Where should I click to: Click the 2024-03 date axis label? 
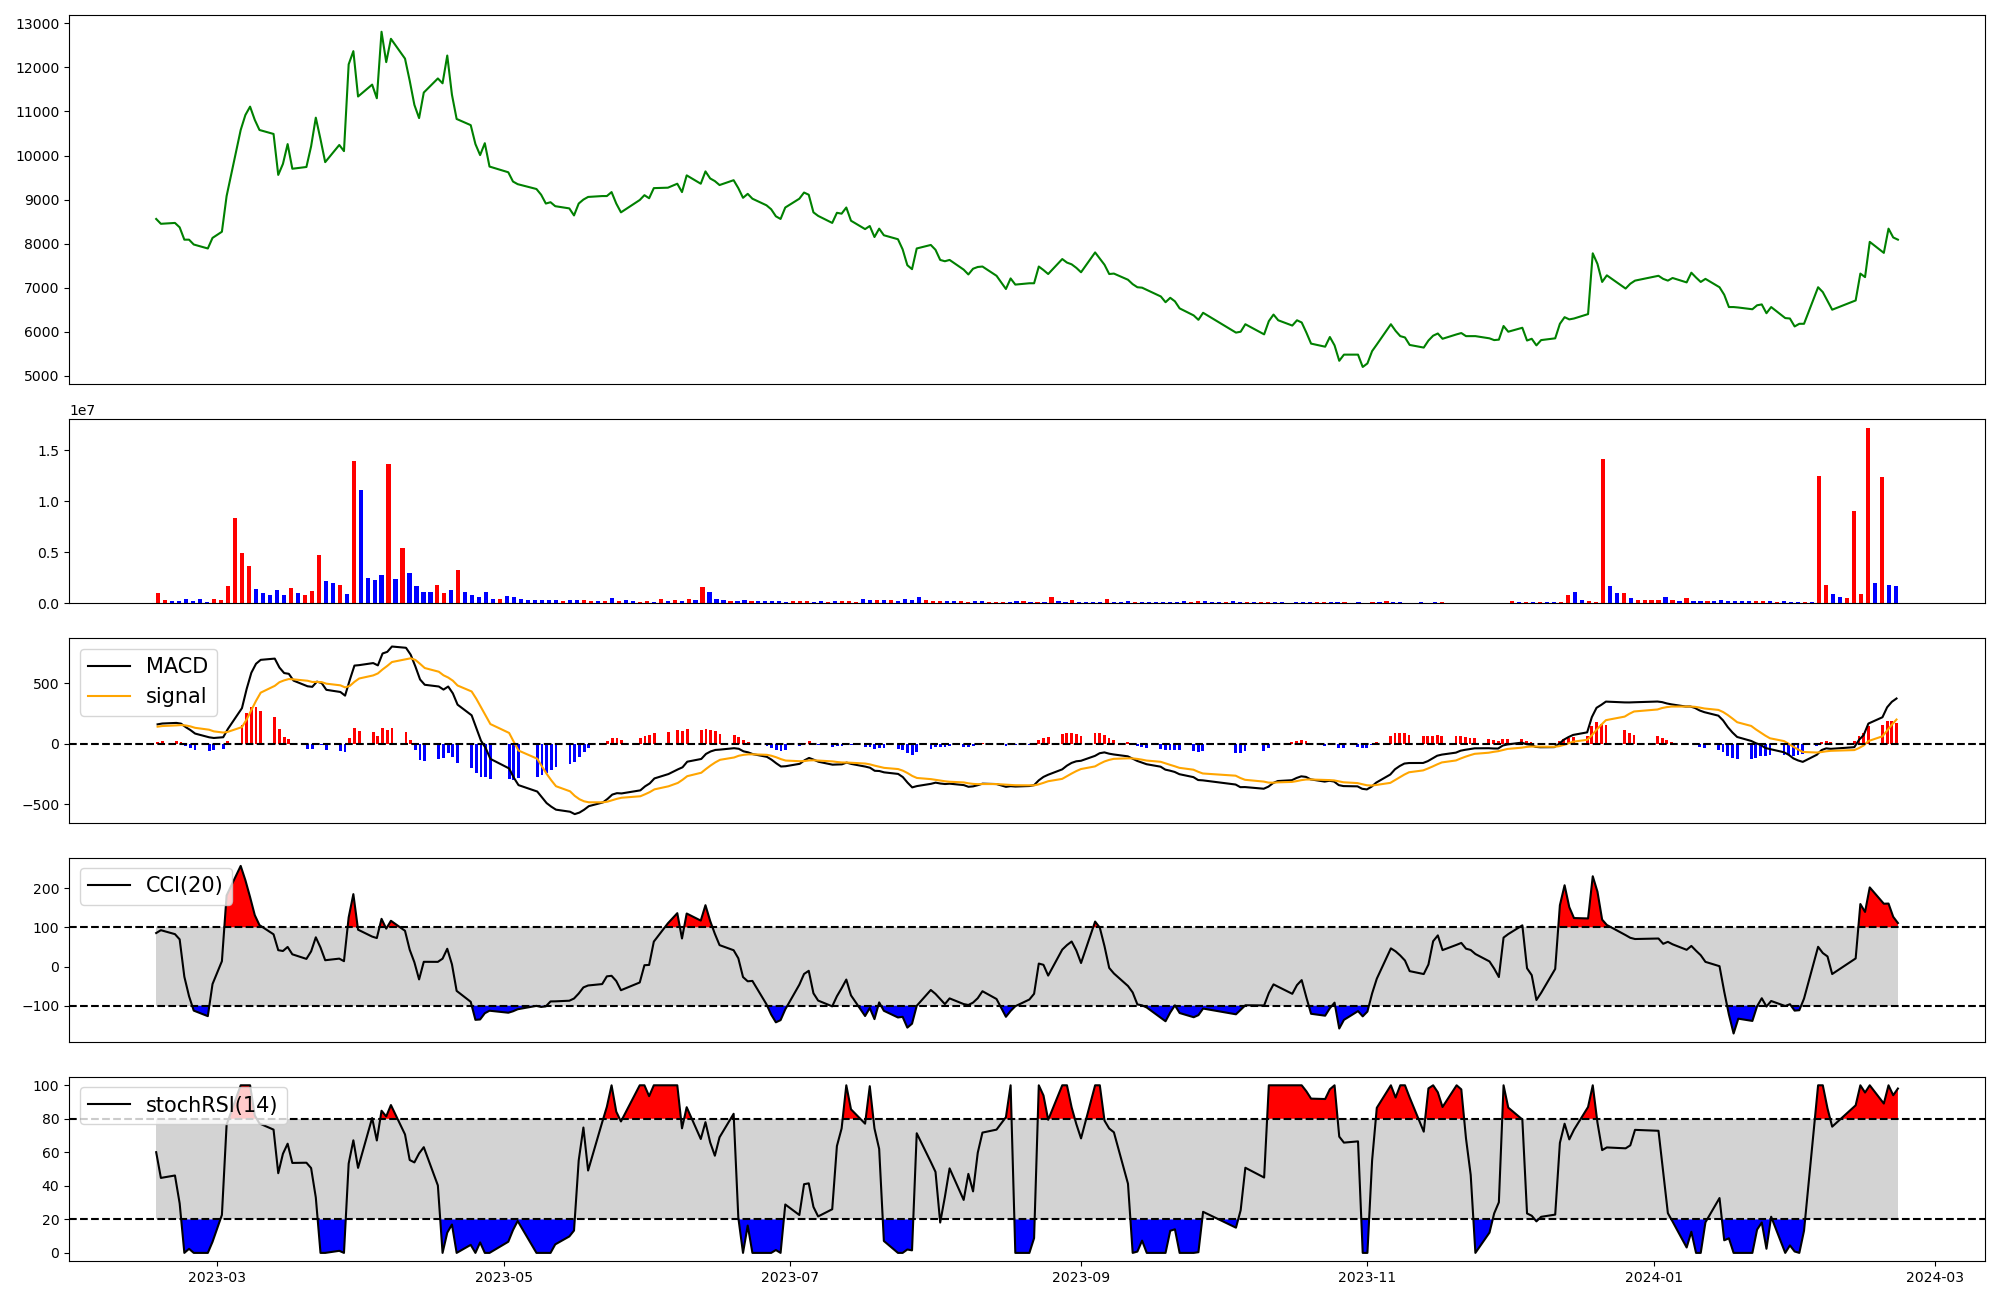pos(1935,1277)
